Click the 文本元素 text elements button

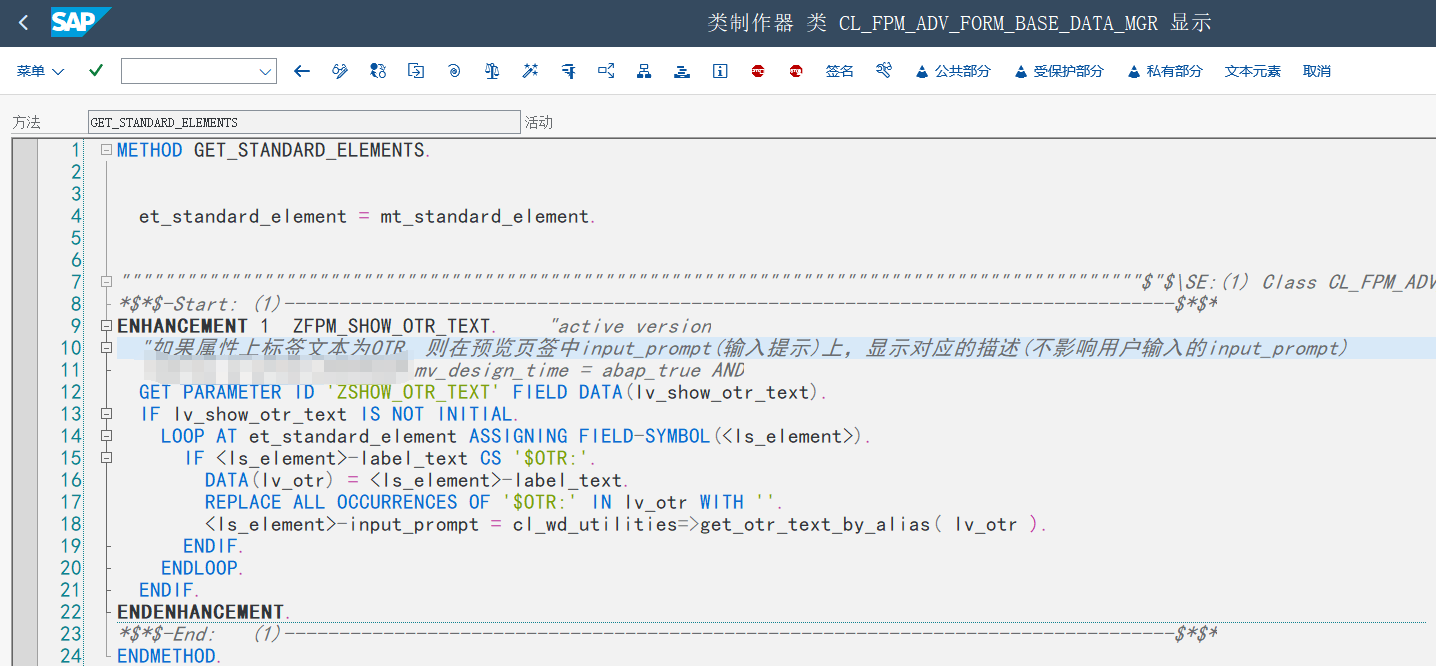pos(1253,71)
